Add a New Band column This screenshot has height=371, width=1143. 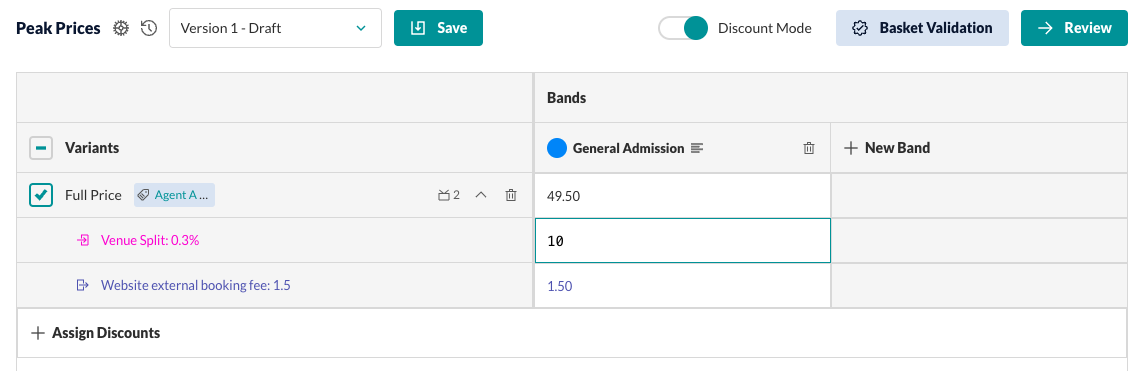click(886, 148)
